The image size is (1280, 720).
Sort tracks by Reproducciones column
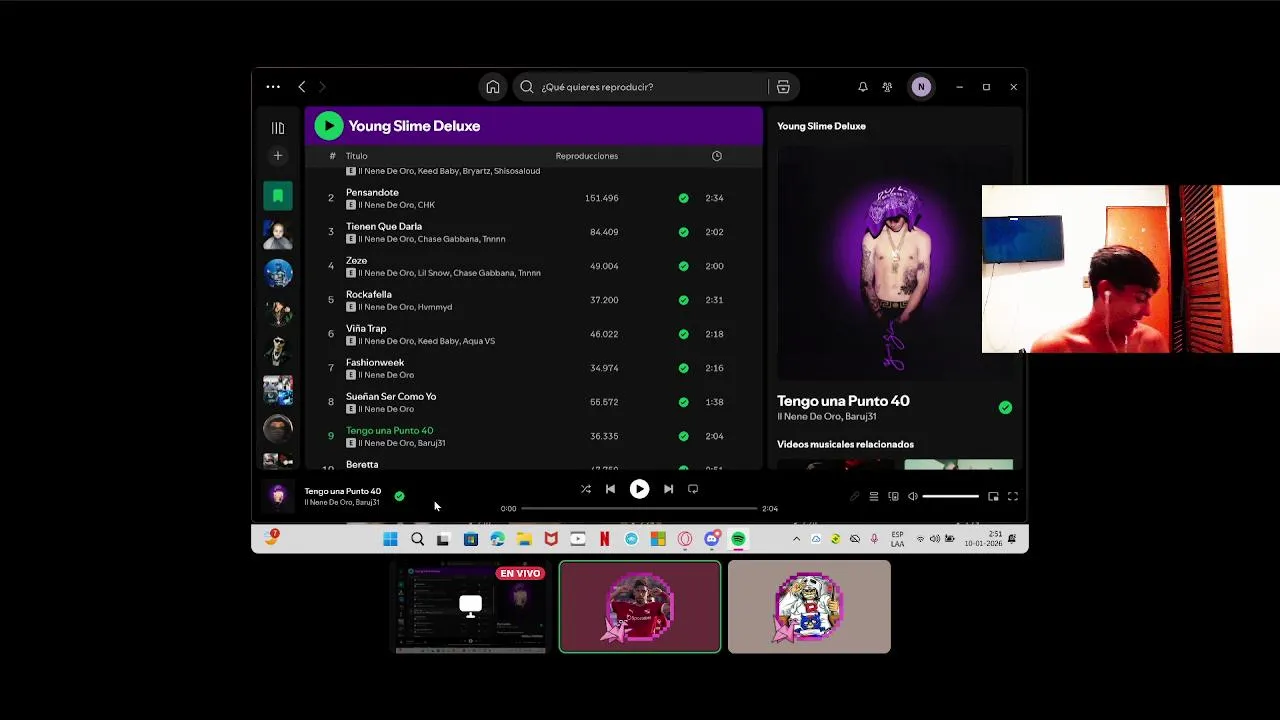587,156
